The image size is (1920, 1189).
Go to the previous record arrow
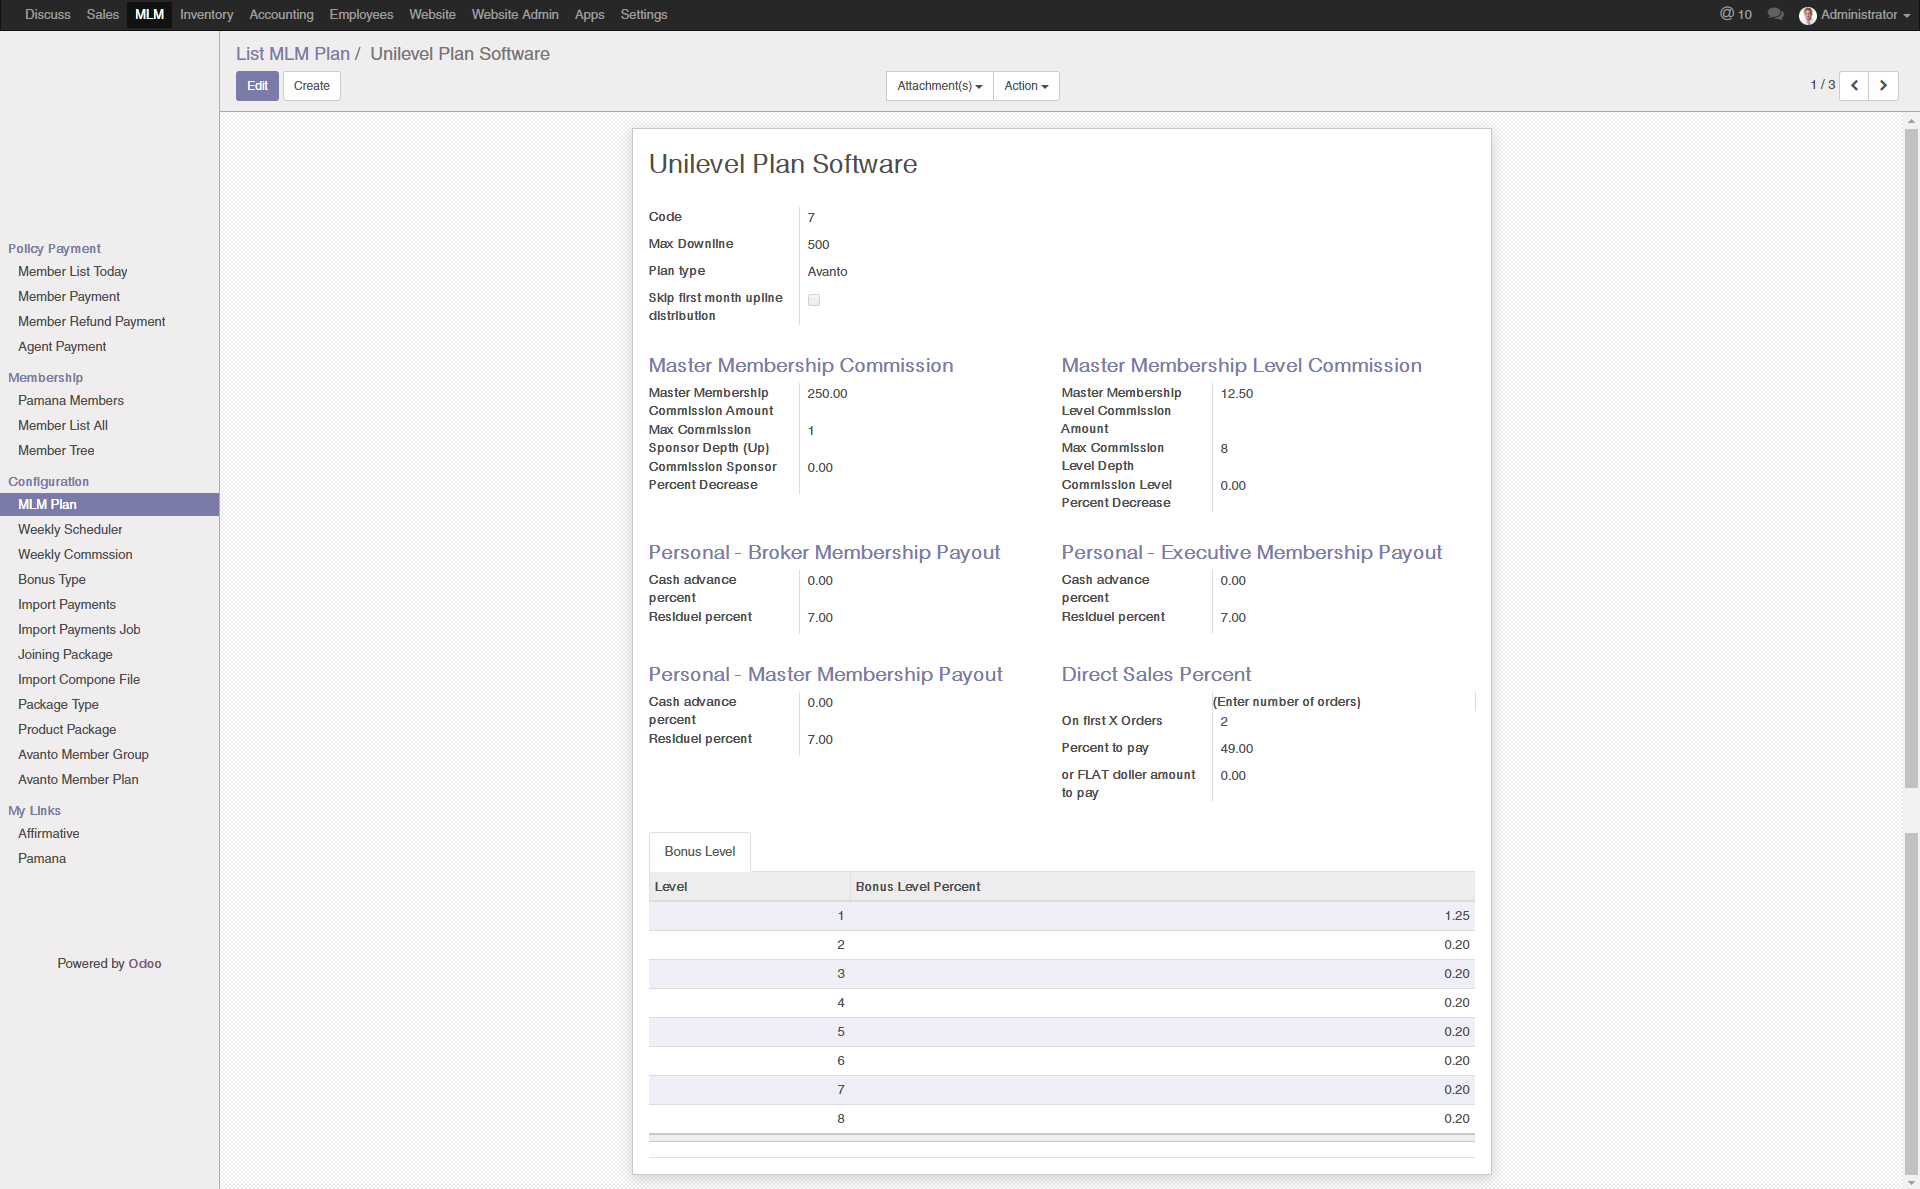pos(1854,86)
